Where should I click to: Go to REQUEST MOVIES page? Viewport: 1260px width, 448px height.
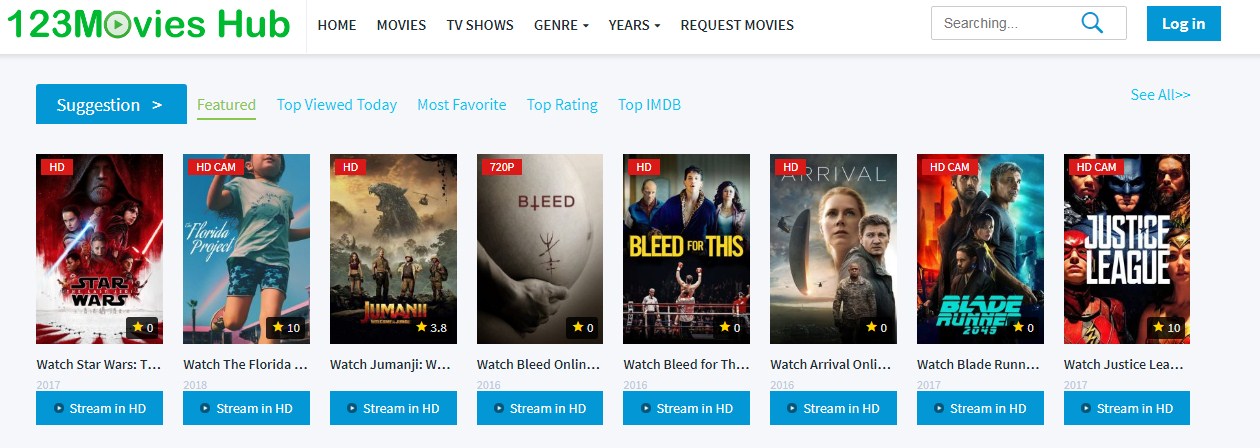tap(737, 25)
